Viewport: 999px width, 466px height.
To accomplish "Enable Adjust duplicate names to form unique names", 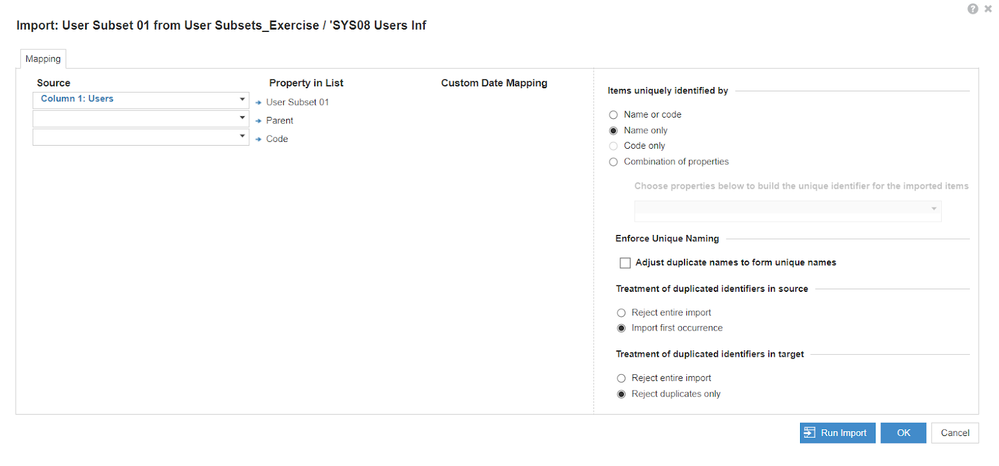I will pos(625,263).
